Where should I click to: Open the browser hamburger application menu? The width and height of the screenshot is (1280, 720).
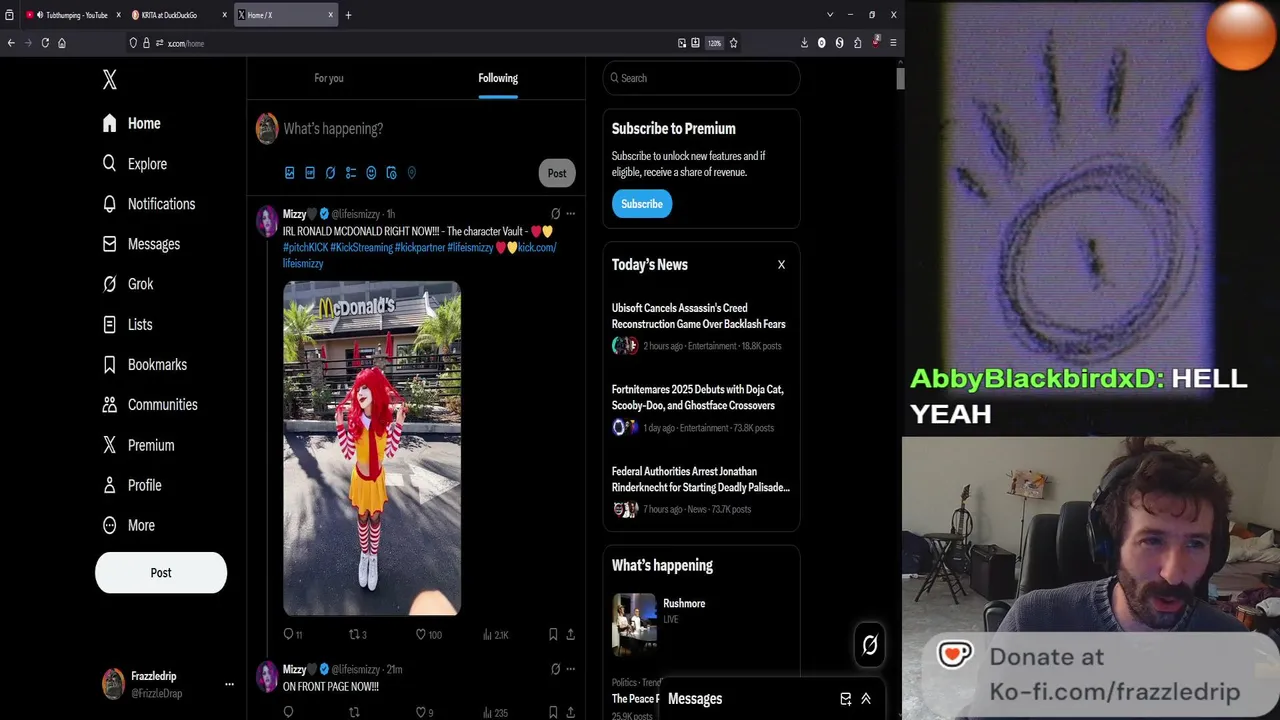[893, 43]
